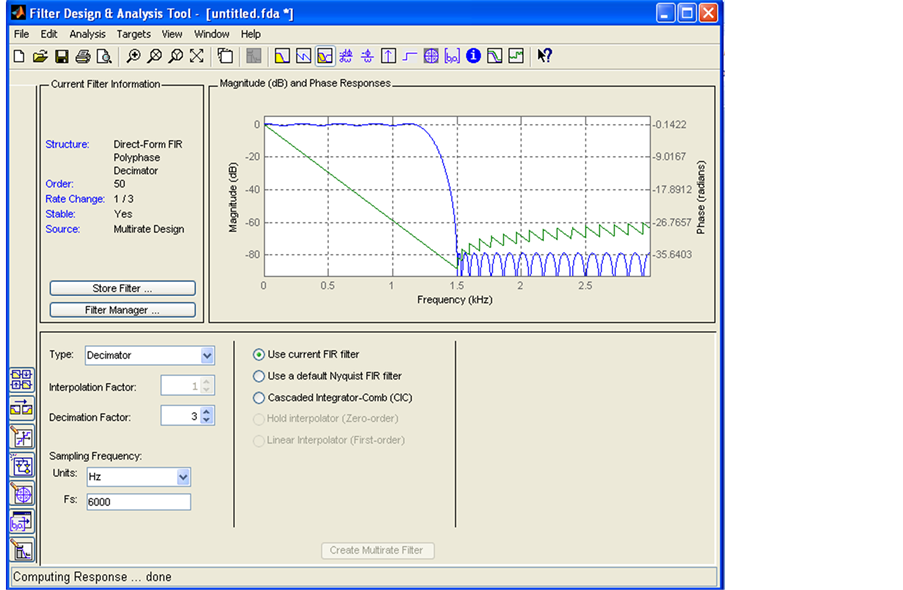Show Filter Specifications from the toolbar

(x=253, y=56)
